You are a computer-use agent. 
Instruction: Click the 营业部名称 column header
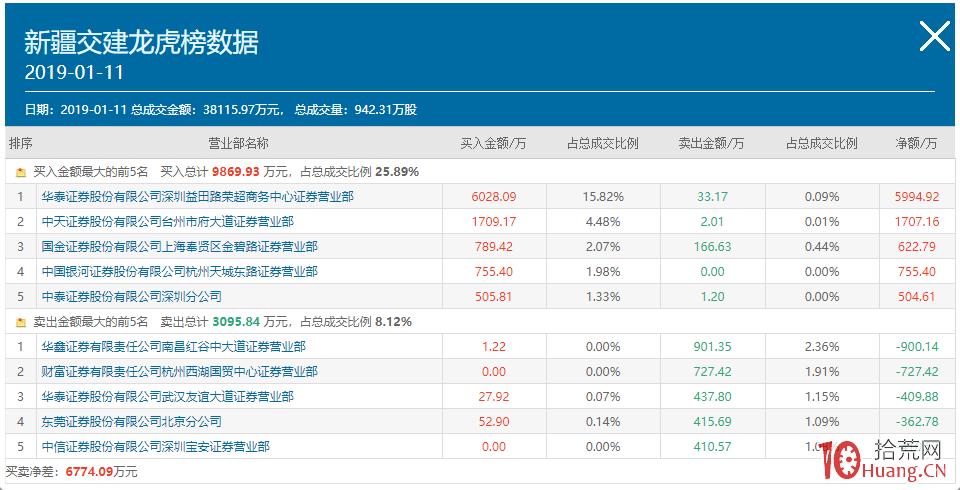tap(239, 143)
